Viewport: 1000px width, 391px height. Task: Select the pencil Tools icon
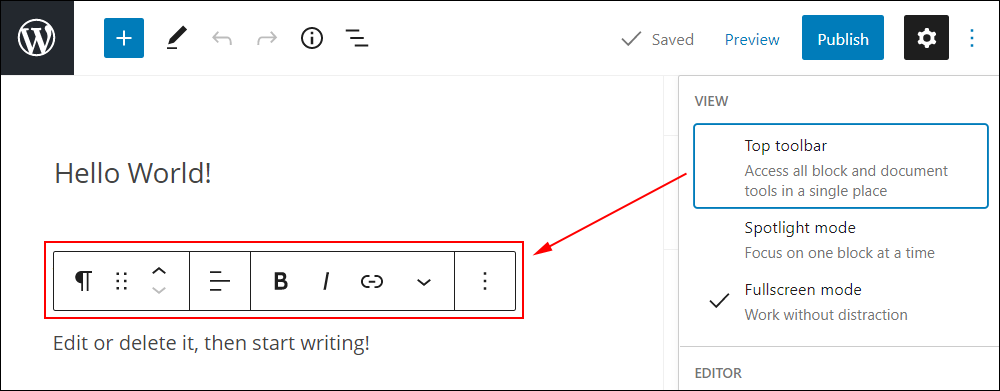click(175, 39)
